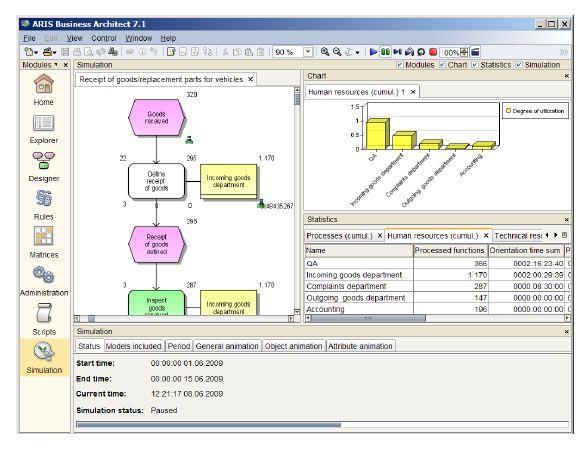Open the Scripts module
The width and height of the screenshot is (588, 451).
coord(44,319)
